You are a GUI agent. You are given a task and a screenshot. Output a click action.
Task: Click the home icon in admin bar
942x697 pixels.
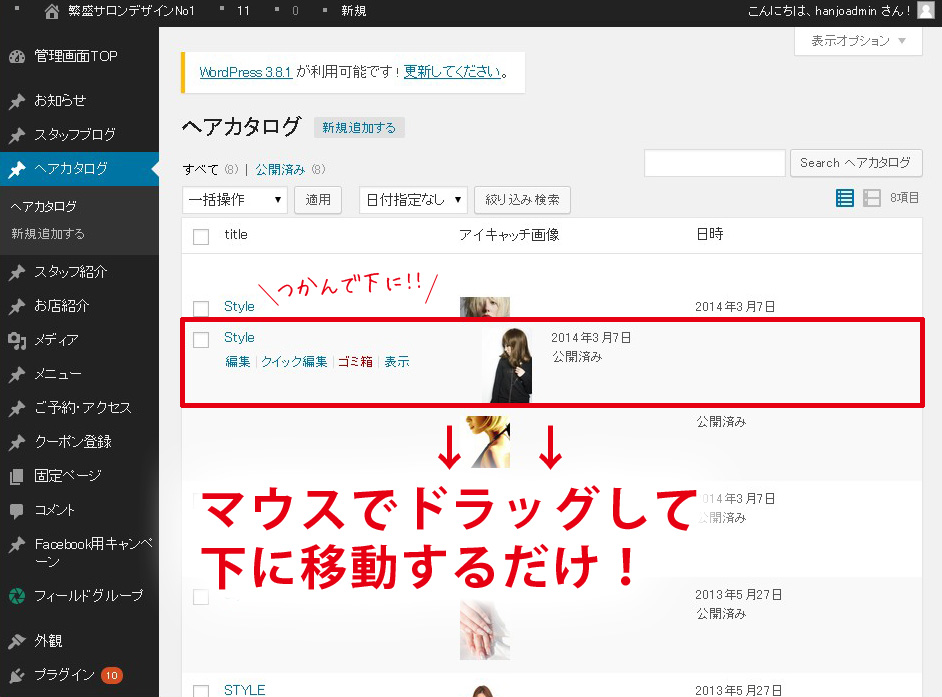point(52,11)
